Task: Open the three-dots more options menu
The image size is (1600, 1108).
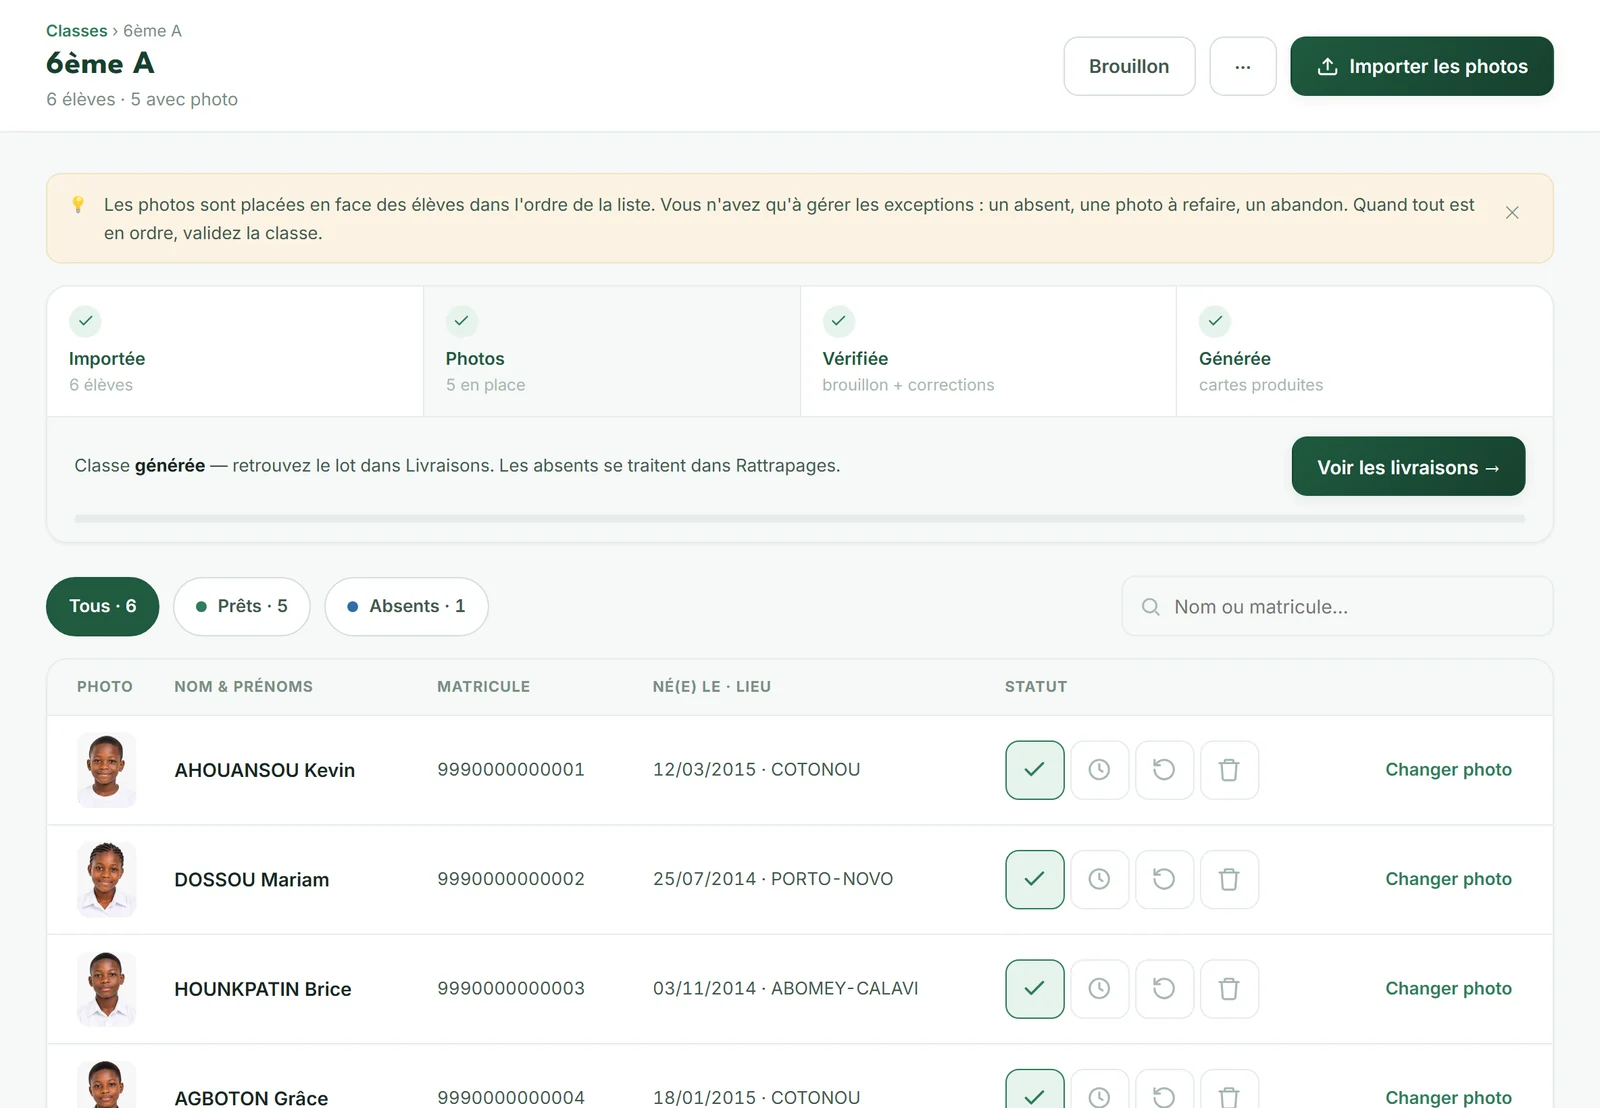Action: (1243, 66)
